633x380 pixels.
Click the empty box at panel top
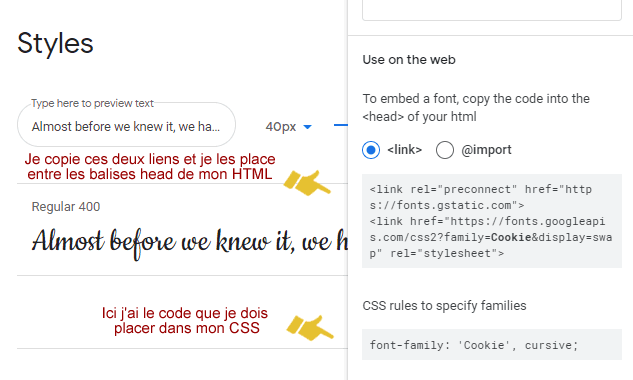click(492, 10)
